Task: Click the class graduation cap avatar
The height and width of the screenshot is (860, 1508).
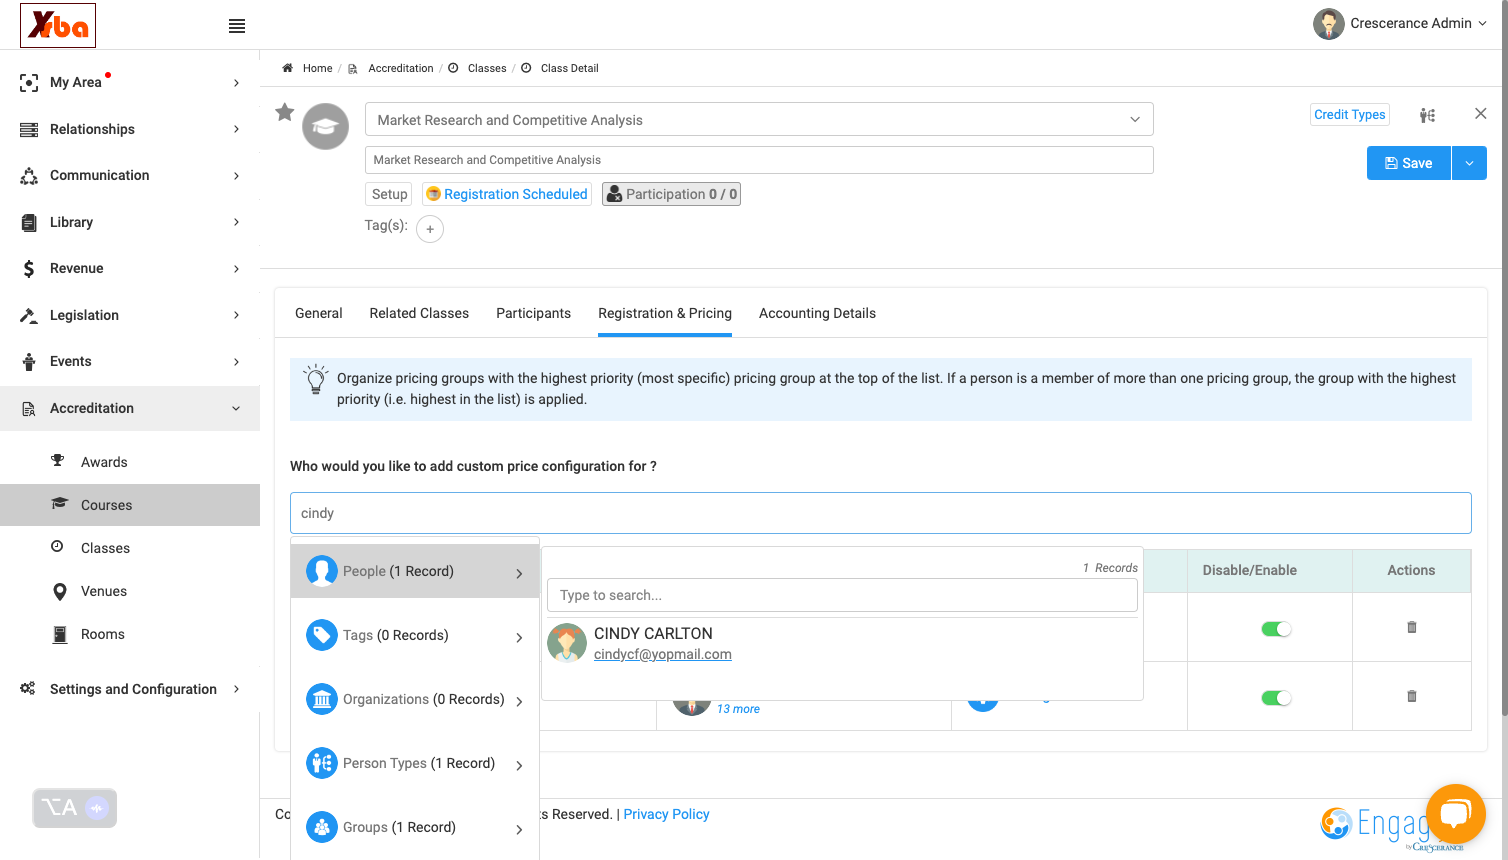Action: pyautogui.click(x=326, y=127)
